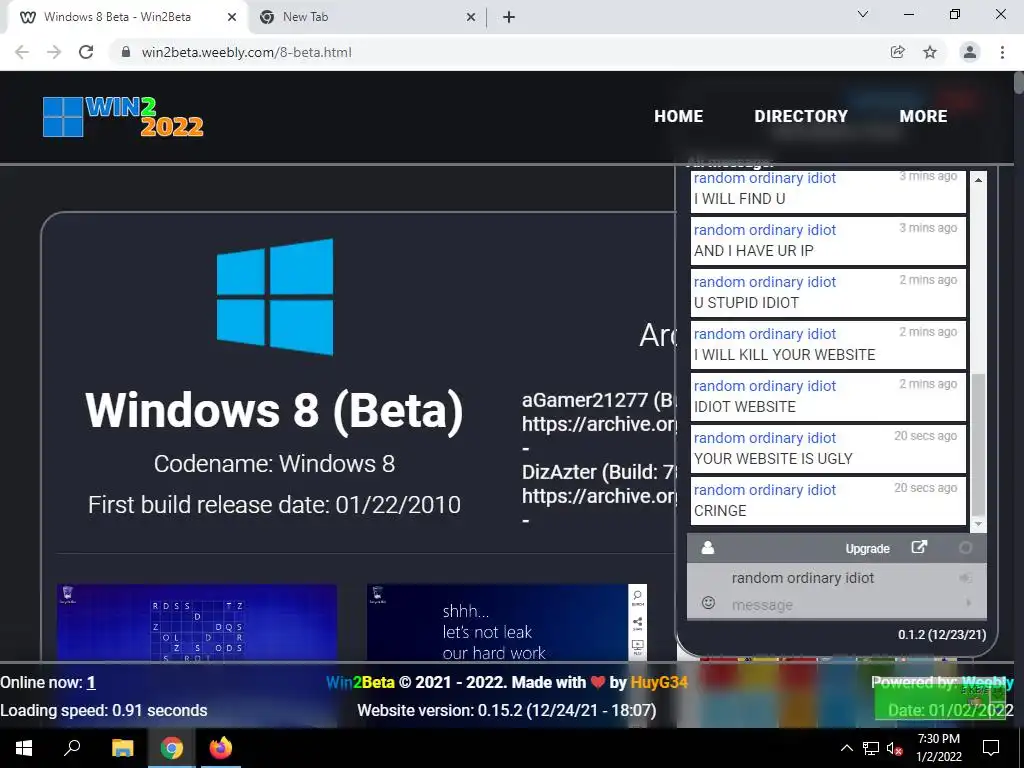Show hidden tray icons chevron

[x=846, y=748]
